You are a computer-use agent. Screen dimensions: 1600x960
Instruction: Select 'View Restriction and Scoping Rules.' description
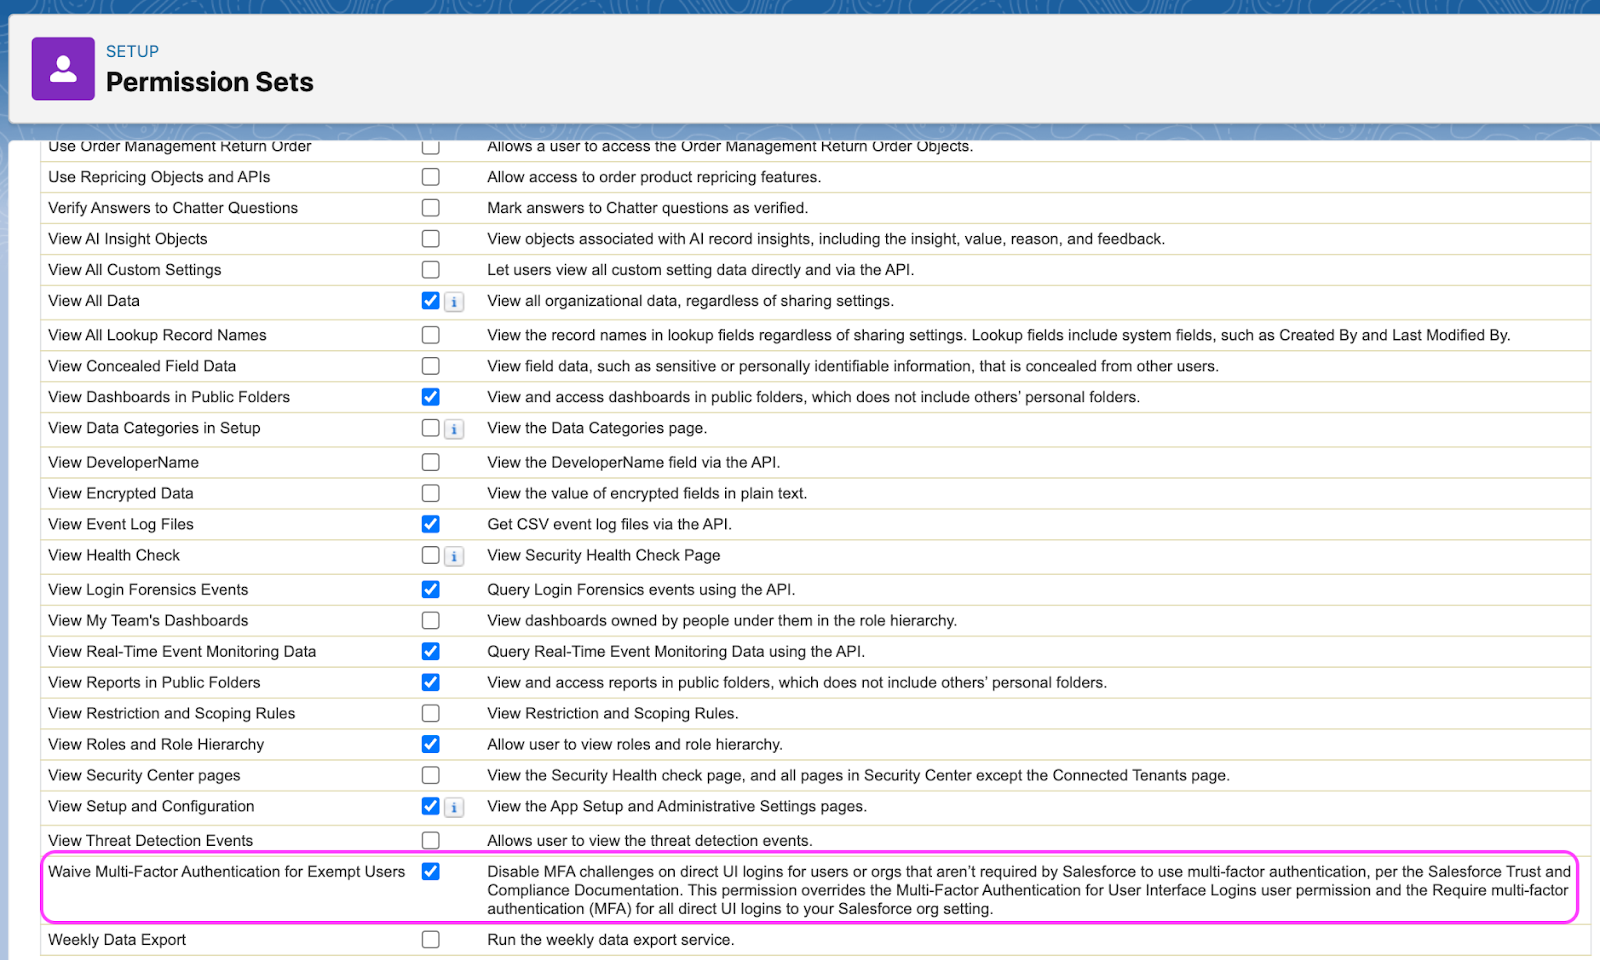613,714
